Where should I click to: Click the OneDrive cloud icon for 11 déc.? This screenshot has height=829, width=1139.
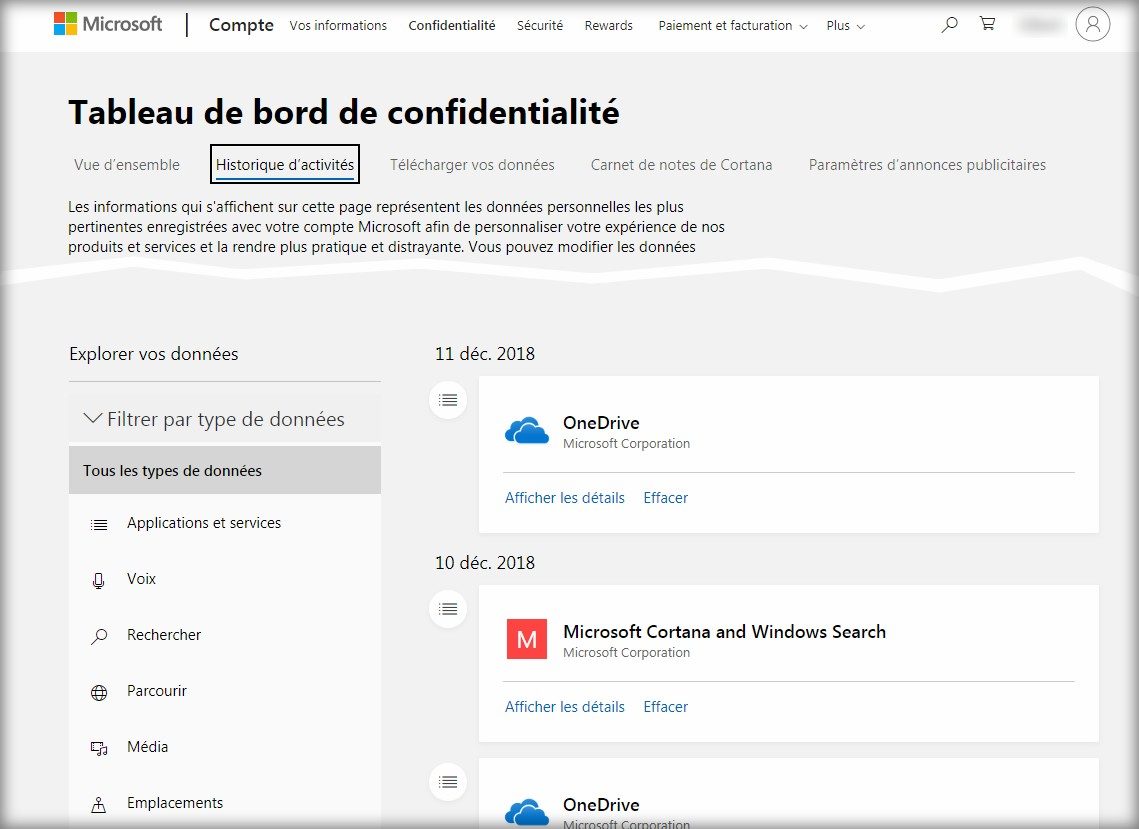pos(527,431)
